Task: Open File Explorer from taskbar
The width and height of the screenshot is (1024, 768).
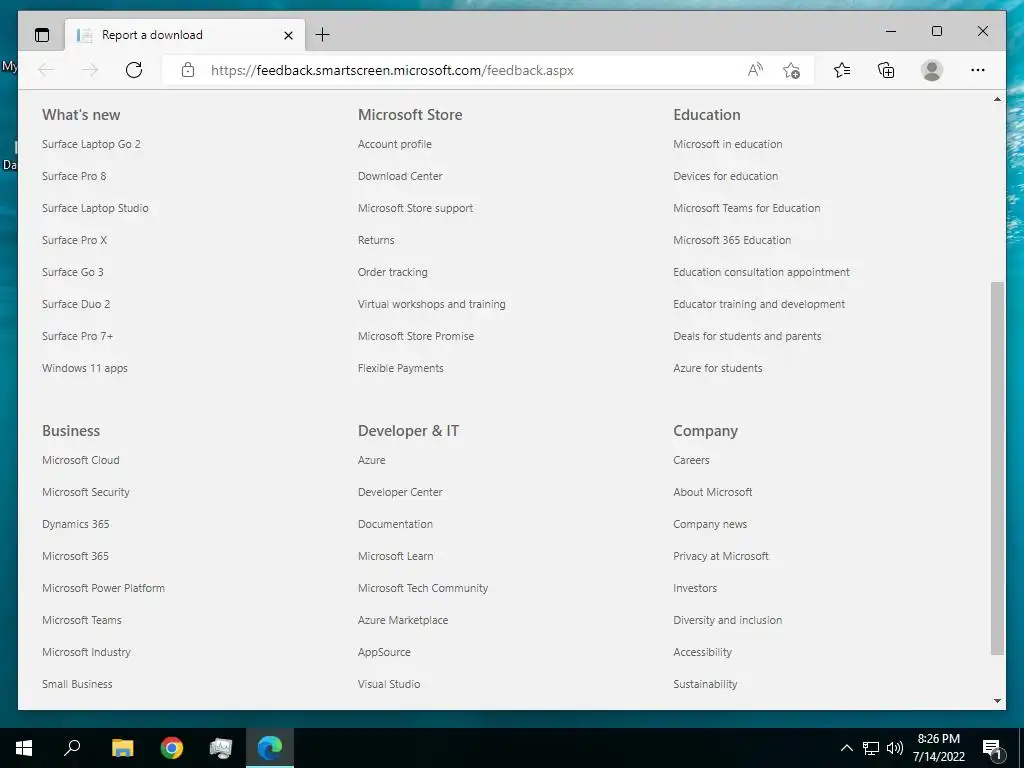Action: point(122,748)
